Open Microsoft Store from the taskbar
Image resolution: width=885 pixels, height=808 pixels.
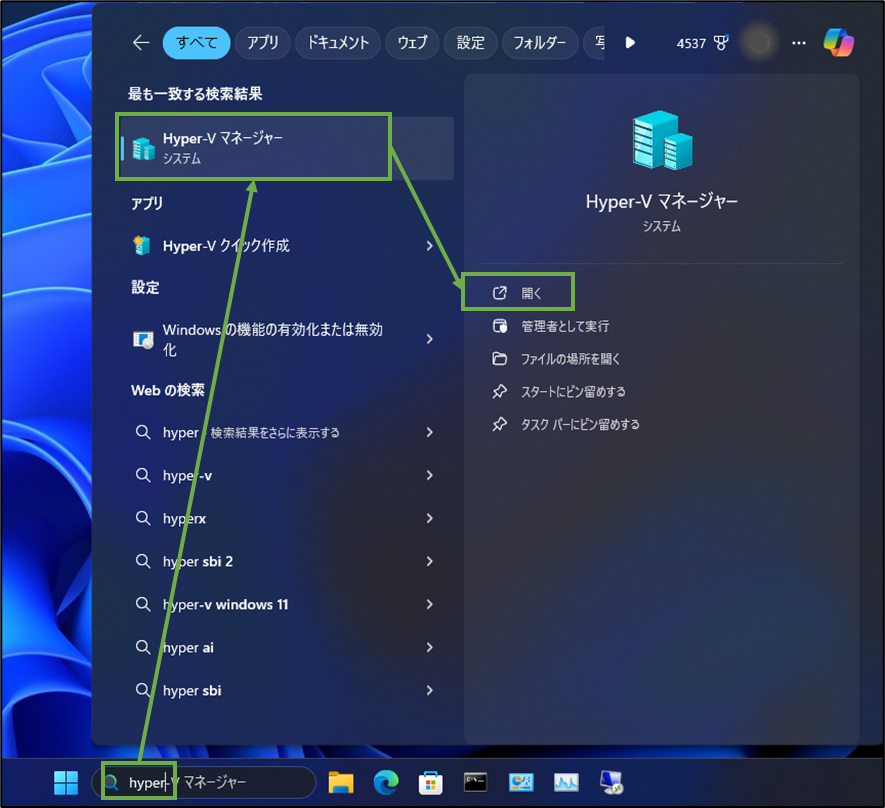click(430, 782)
